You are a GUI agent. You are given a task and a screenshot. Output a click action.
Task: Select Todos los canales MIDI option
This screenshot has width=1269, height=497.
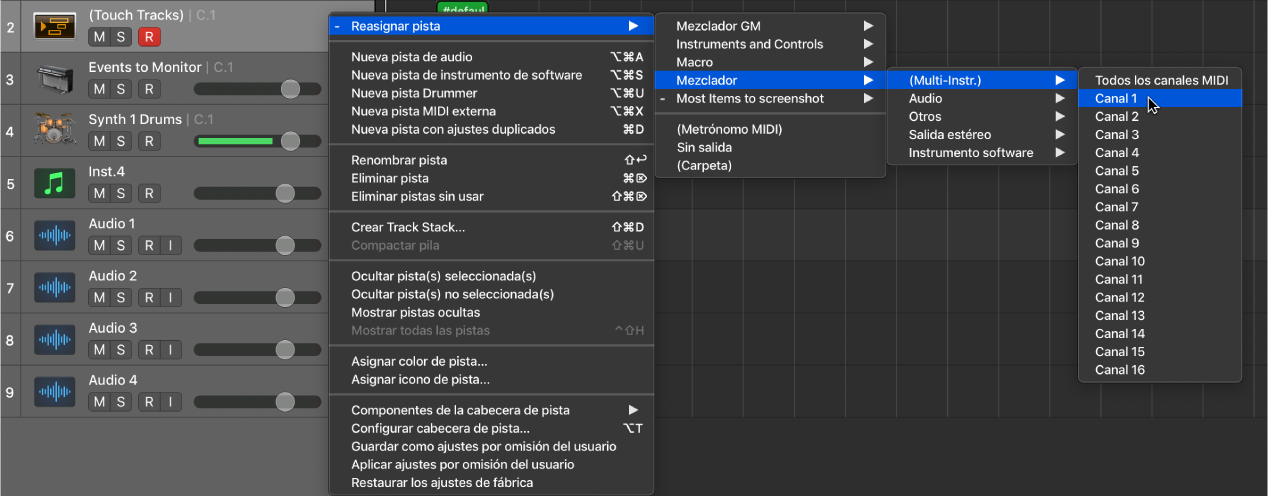click(x=1160, y=80)
